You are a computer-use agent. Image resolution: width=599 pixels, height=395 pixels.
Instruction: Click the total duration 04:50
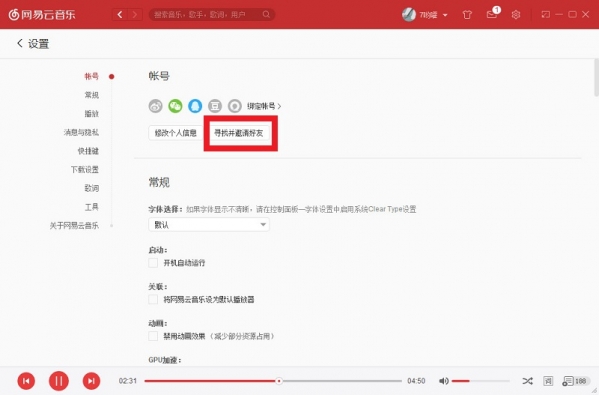click(x=416, y=381)
